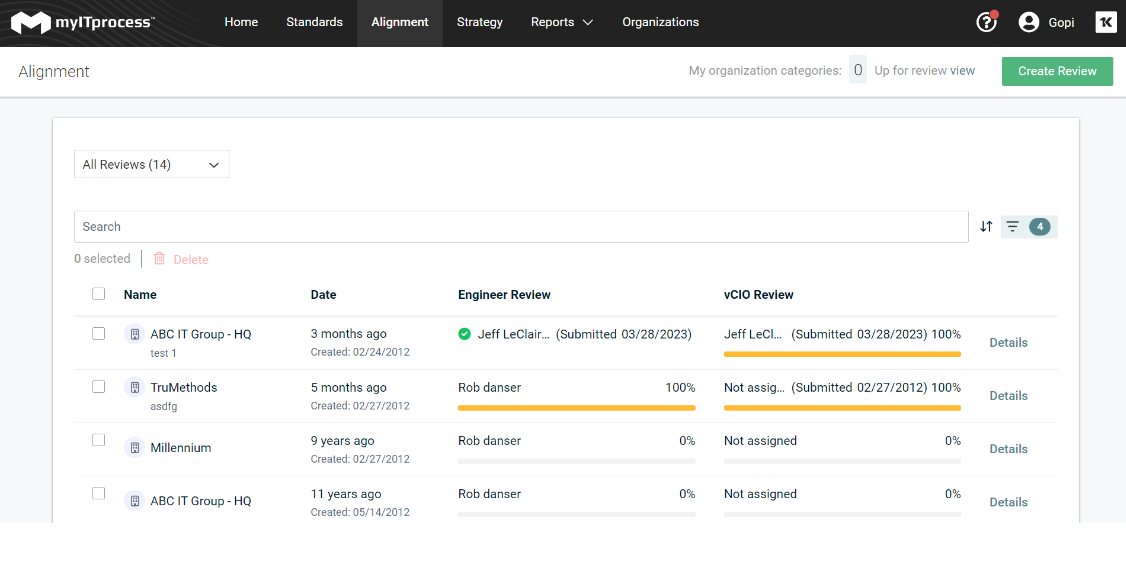Click into the Search field

[x=520, y=227]
